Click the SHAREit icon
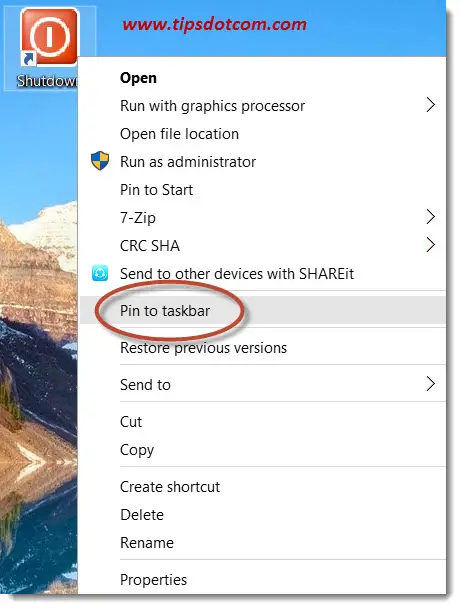461x609 pixels. tap(100, 273)
